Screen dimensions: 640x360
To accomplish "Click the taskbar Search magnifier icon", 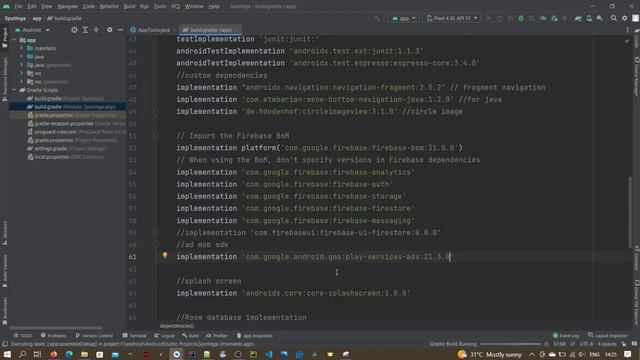I will point(22,354).
